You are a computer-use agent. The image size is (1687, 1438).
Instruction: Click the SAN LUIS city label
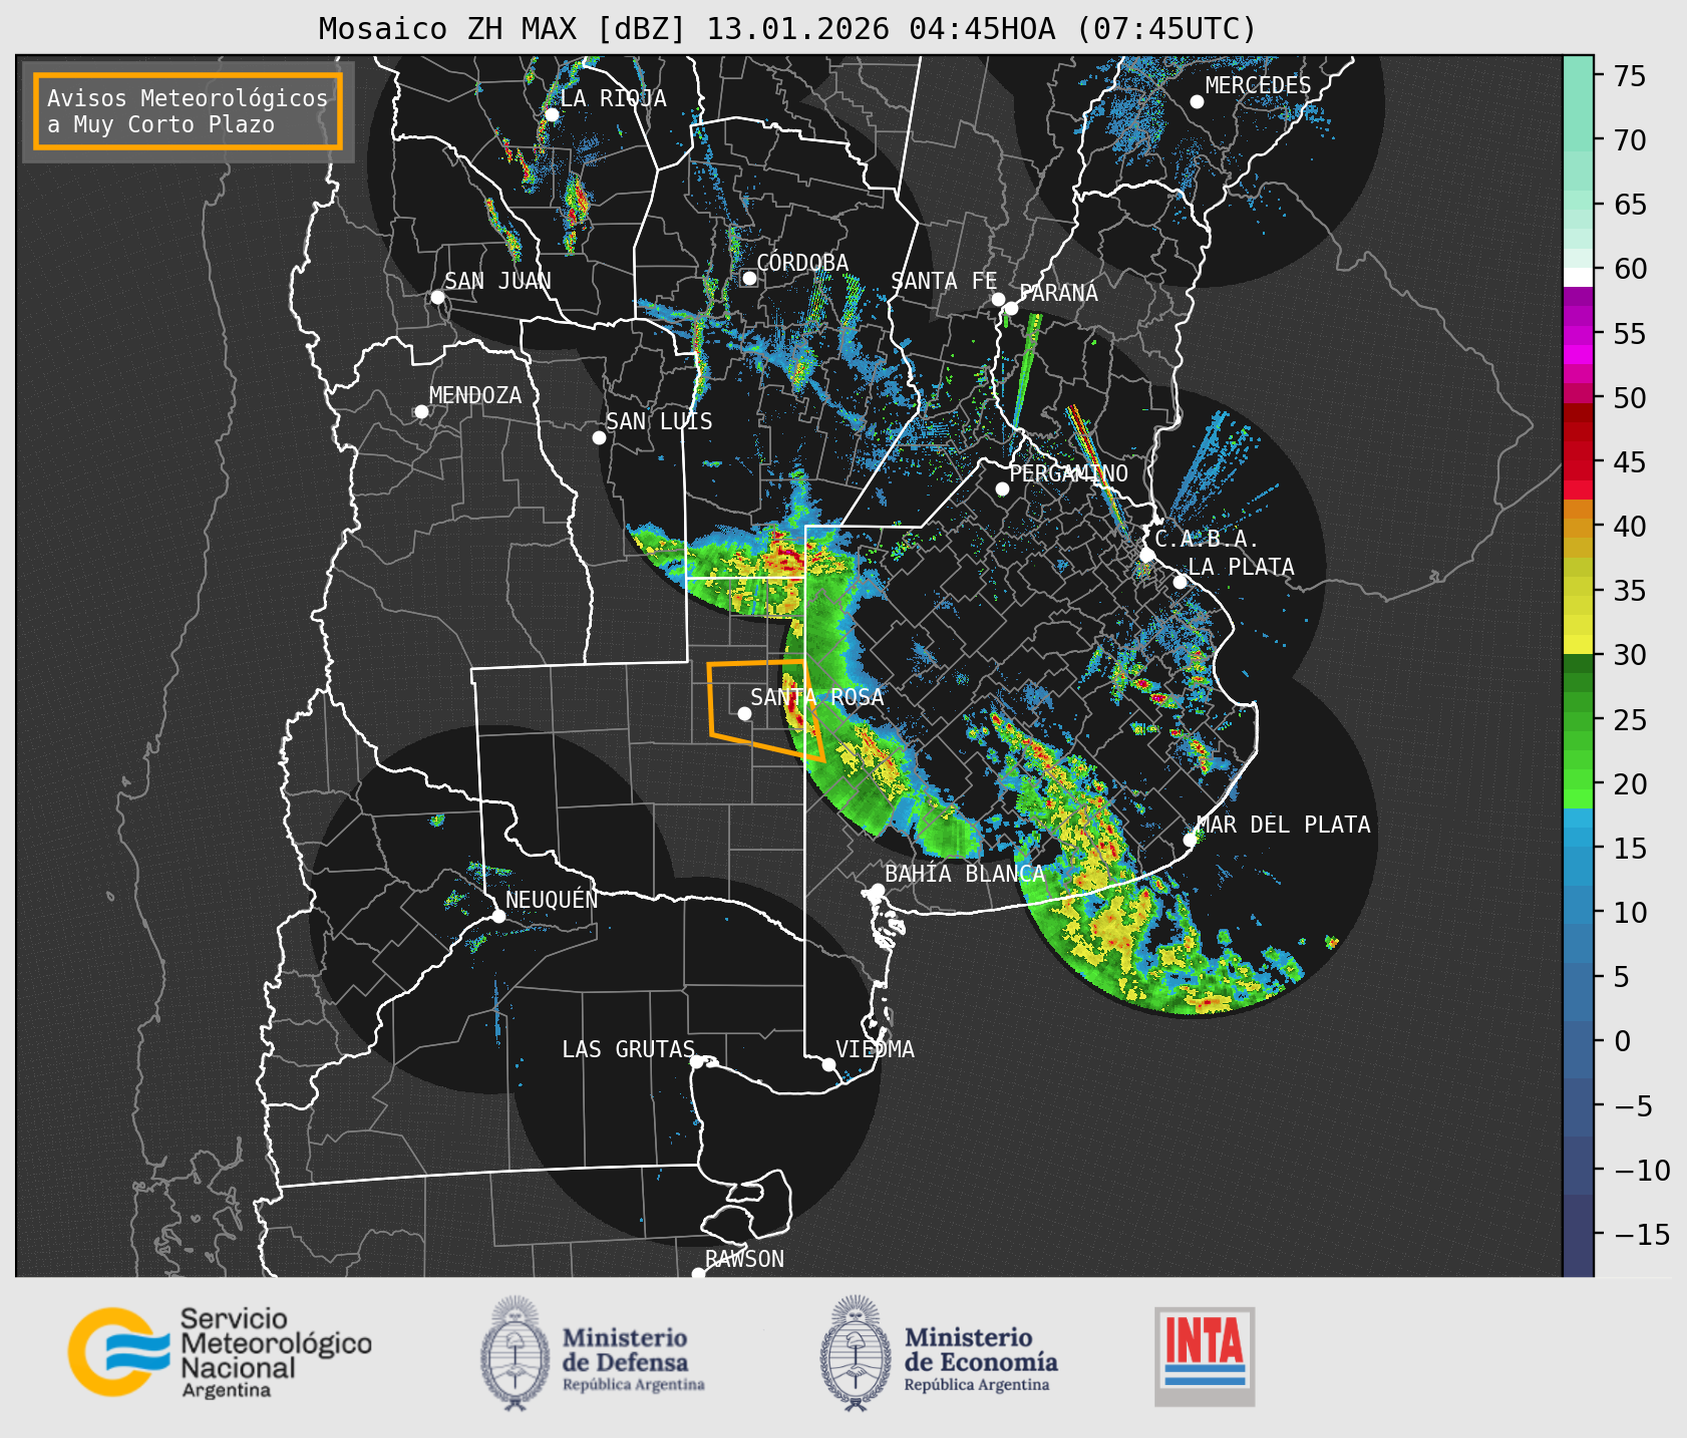point(660,421)
